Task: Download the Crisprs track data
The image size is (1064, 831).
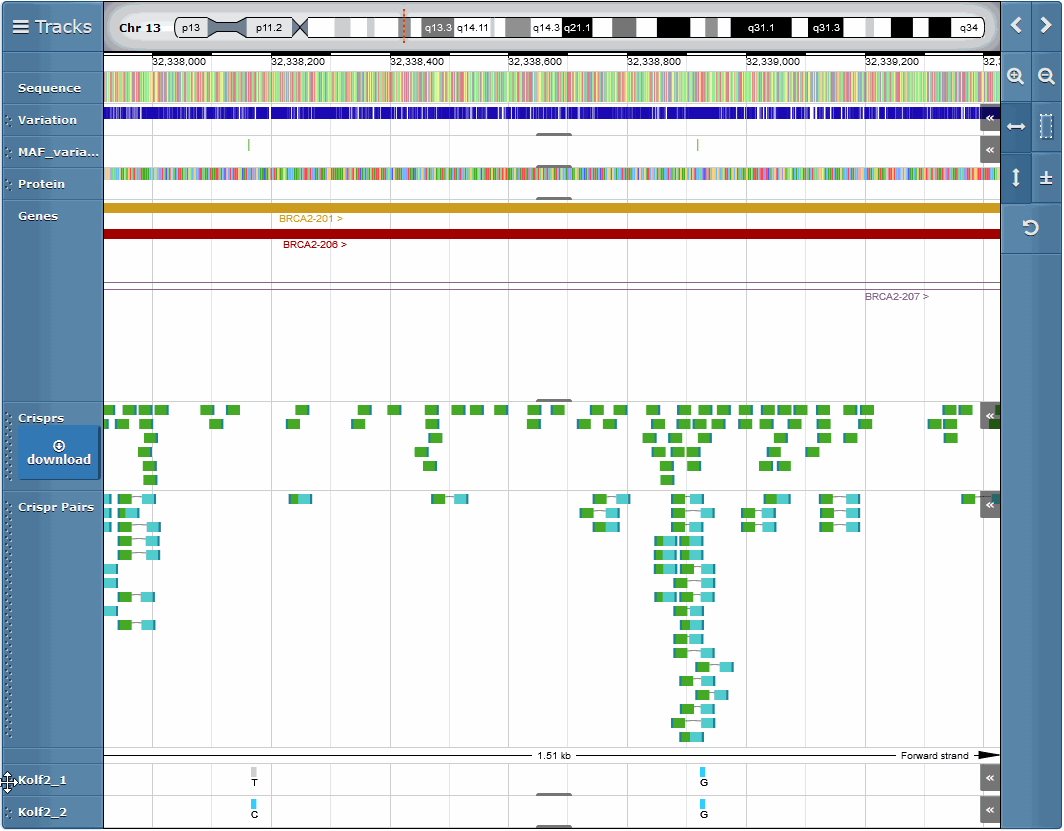Action: click(59, 453)
